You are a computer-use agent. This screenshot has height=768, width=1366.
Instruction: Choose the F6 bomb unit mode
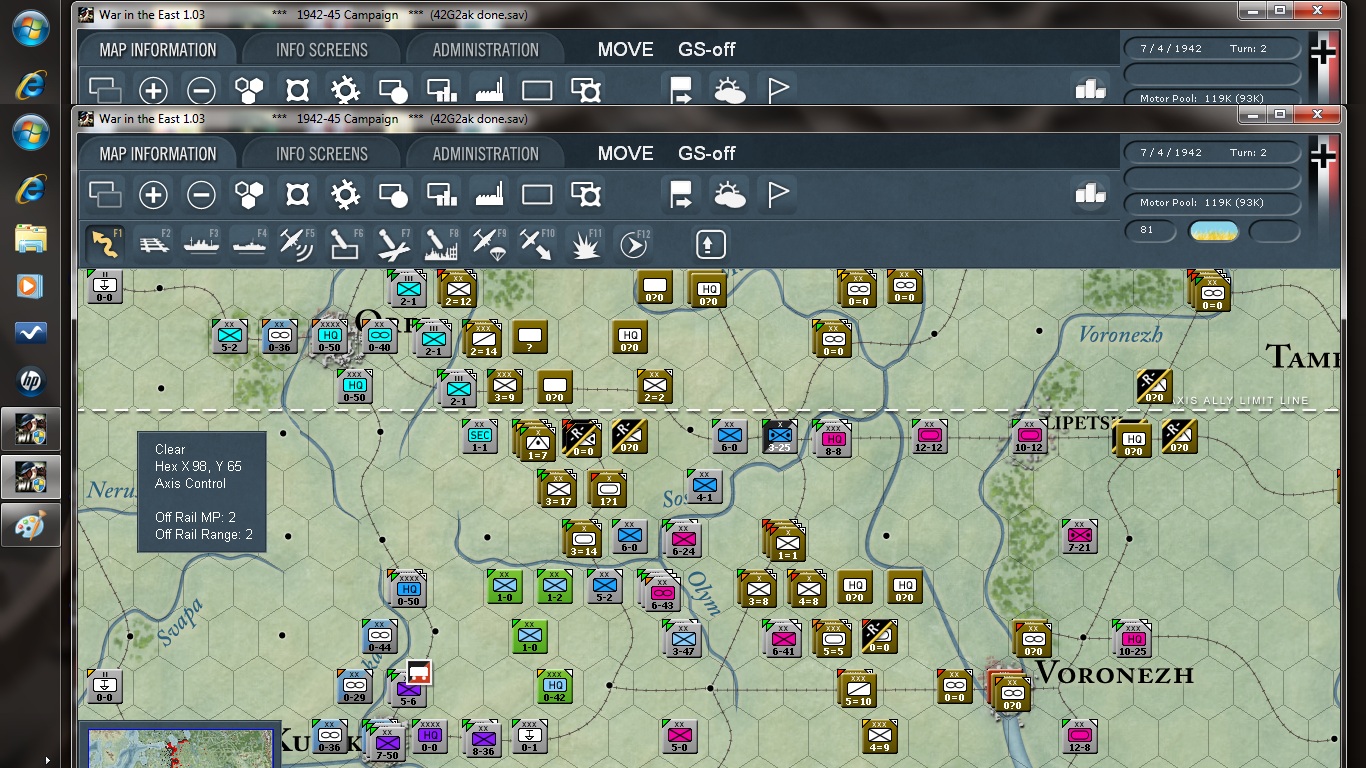[345, 243]
